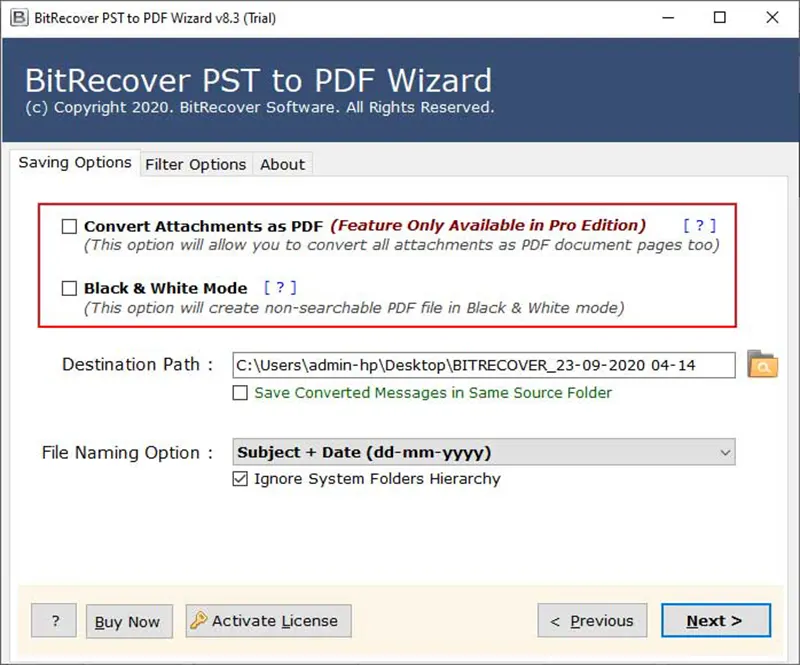The width and height of the screenshot is (800, 665).
Task: Open the About tab
Action: click(x=283, y=164)
